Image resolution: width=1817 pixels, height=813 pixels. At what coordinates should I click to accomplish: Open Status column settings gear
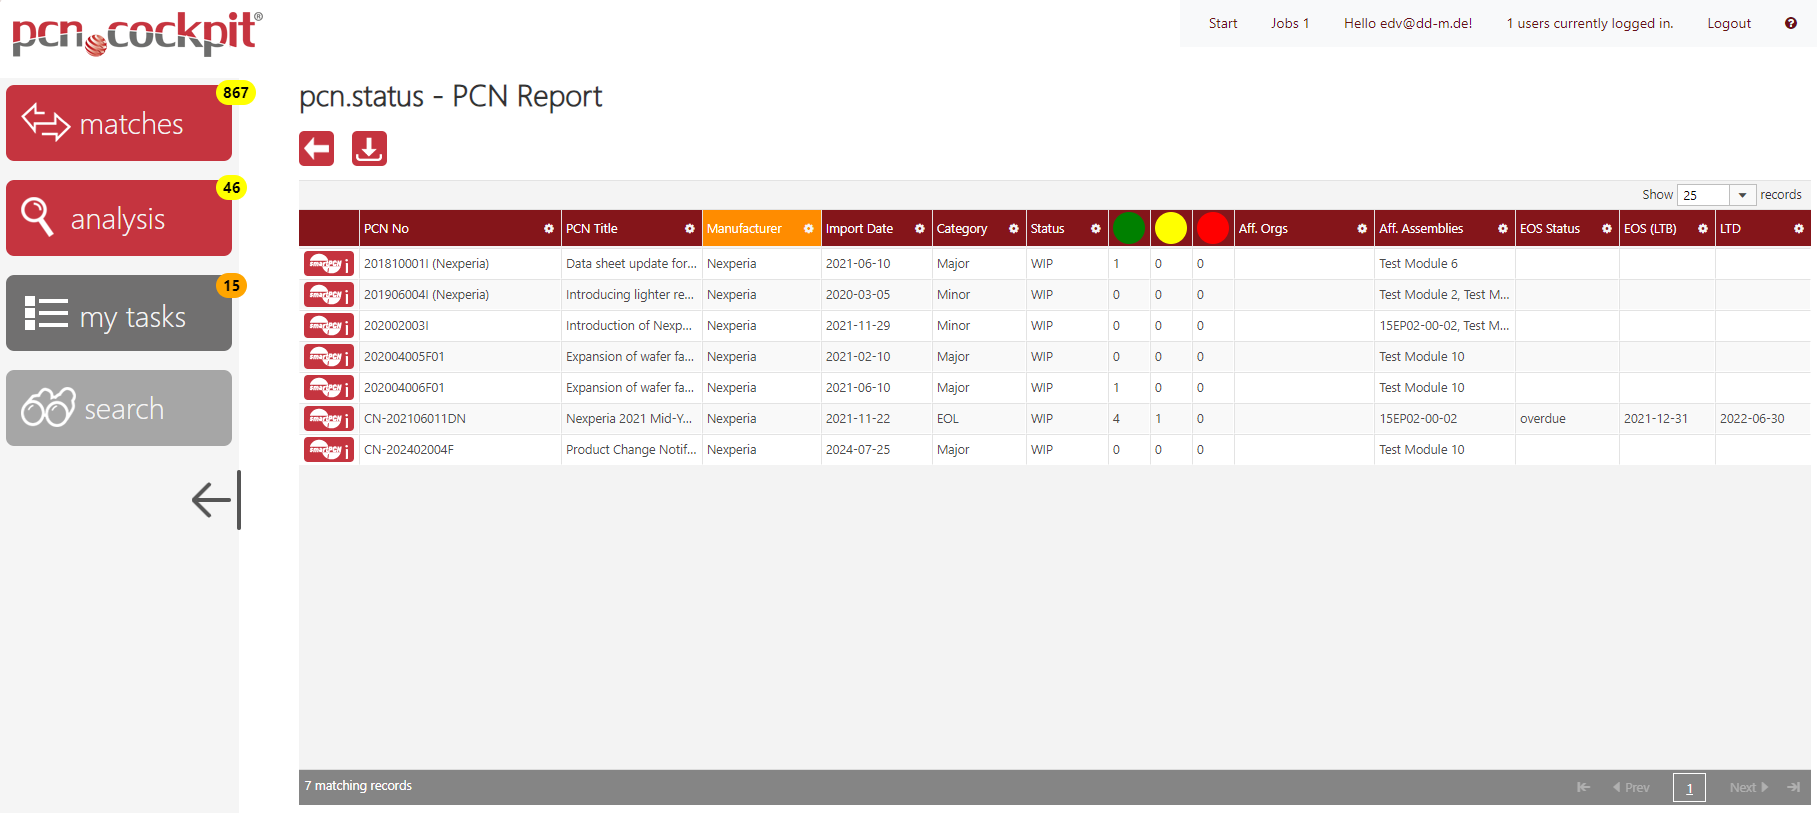(1096, 229)
